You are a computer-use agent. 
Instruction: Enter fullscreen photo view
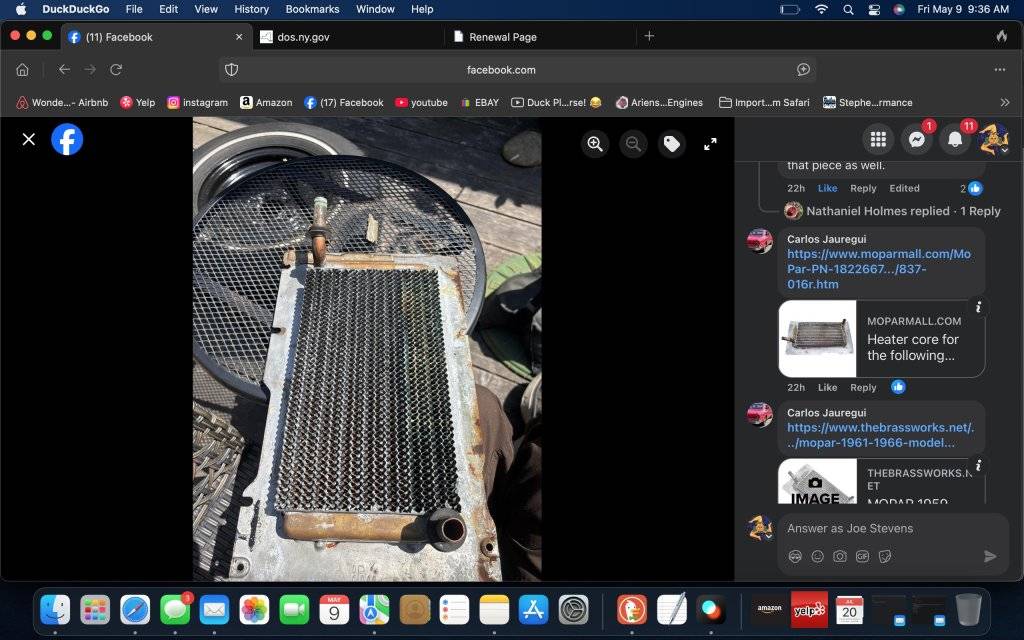(x=710, y=144)
